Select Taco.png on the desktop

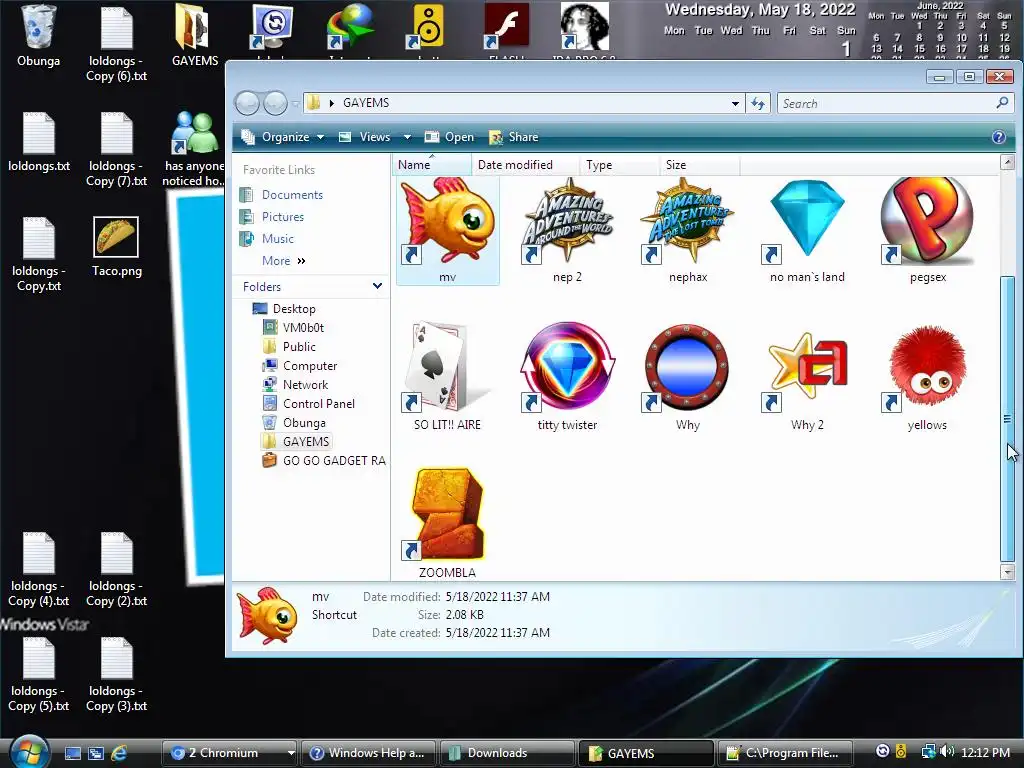click(116, 247)
